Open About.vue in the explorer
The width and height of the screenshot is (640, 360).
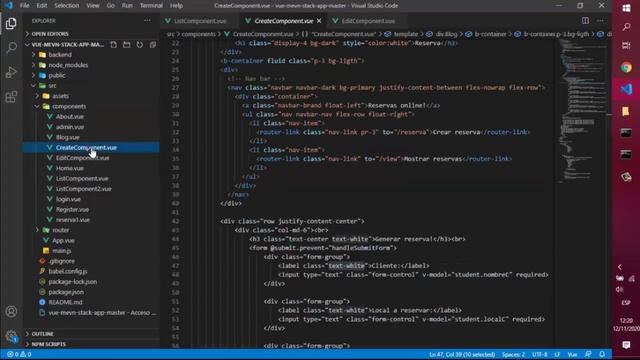[69, 117]
